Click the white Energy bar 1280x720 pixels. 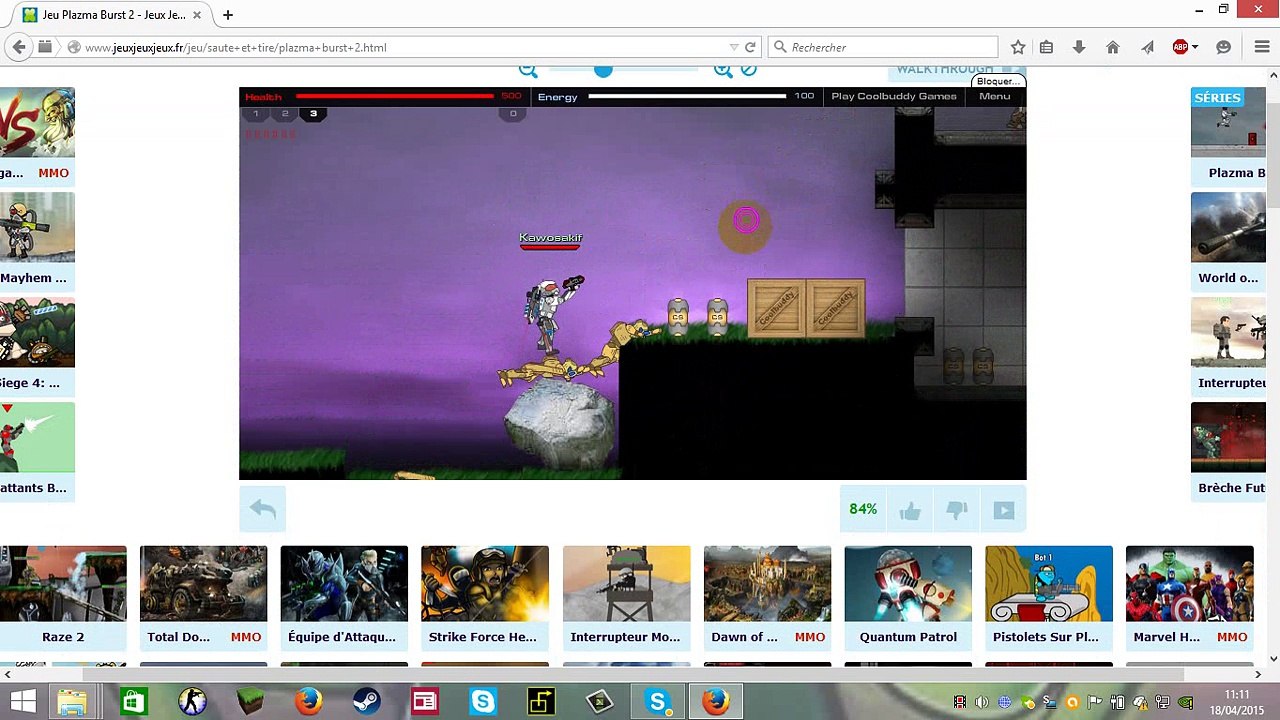point(687,97)
